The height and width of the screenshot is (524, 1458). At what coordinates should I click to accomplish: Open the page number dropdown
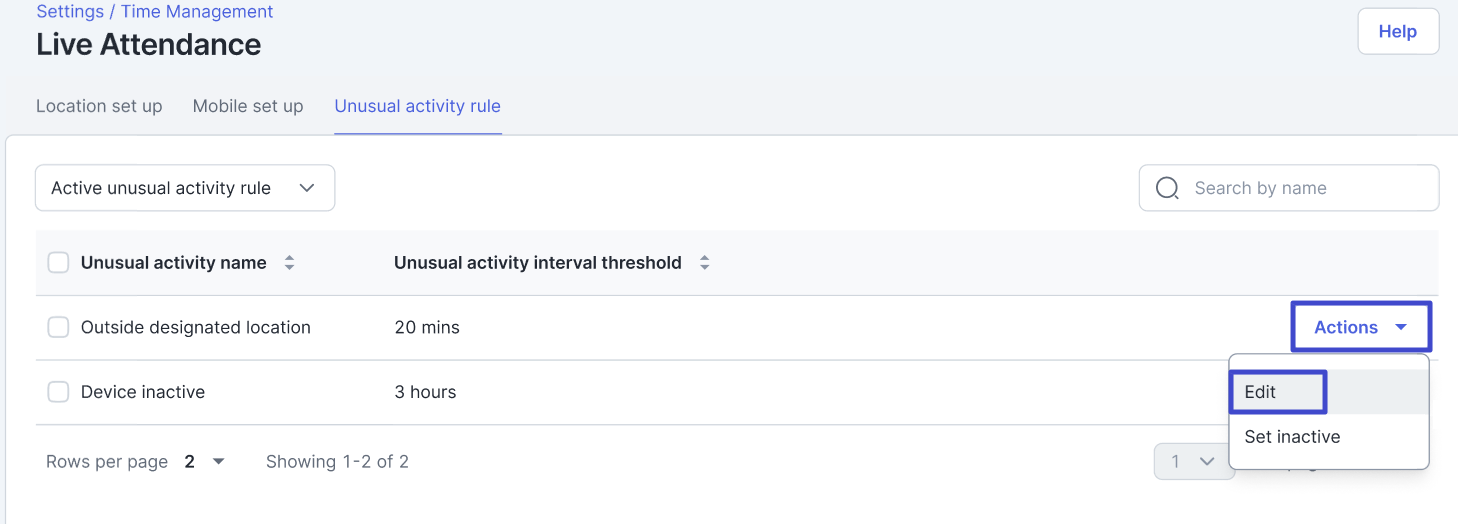(1194, 461)
